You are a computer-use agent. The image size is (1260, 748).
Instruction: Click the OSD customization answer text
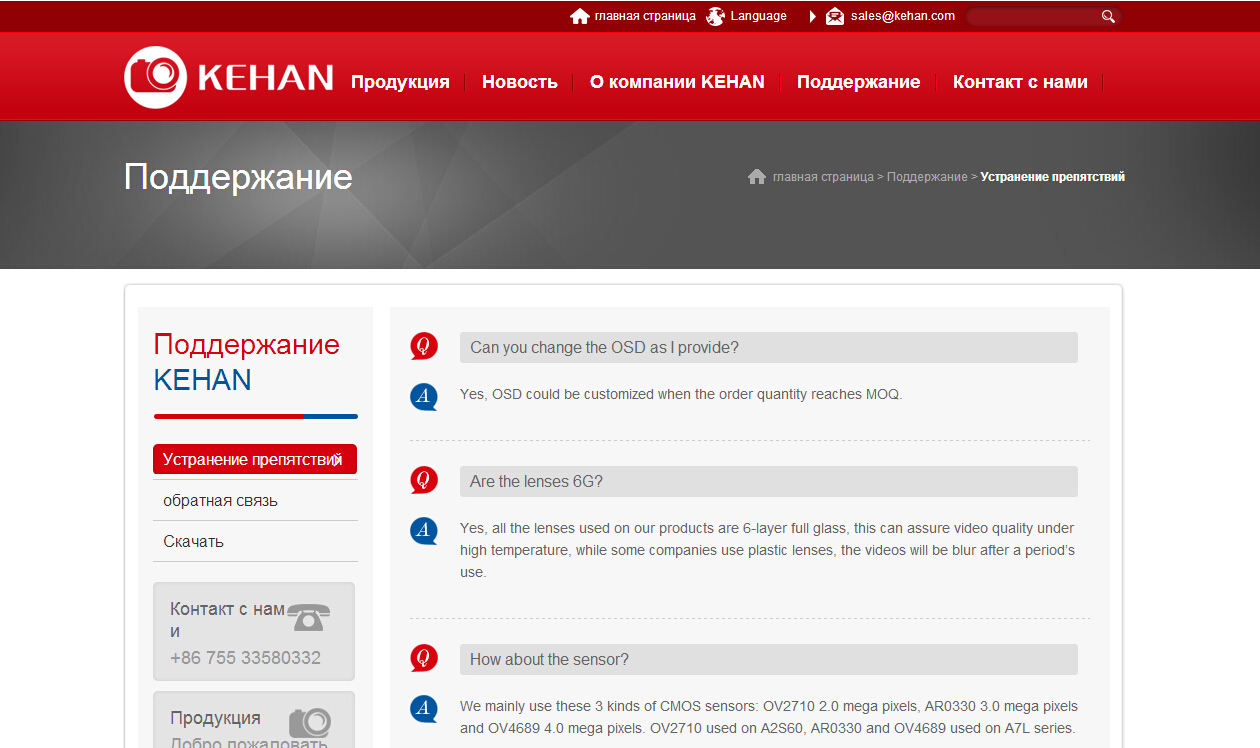[681, 394]
